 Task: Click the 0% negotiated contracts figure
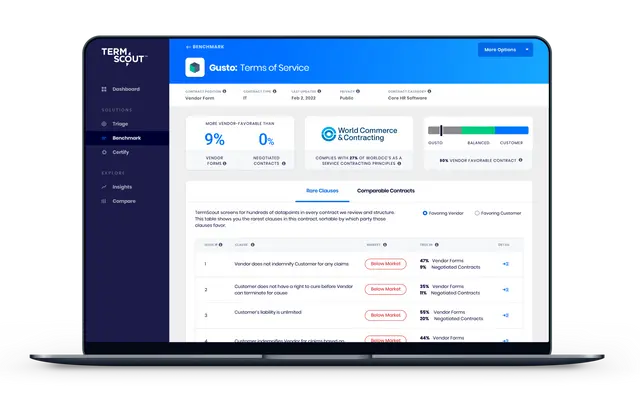point(267,140)
